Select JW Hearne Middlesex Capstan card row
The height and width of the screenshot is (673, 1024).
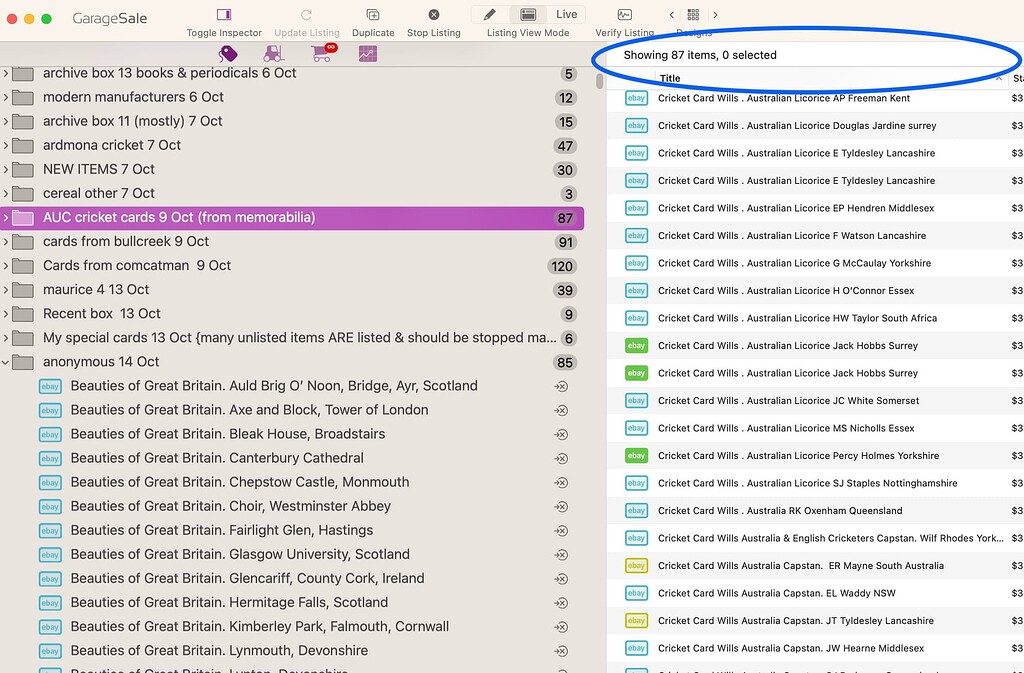point(815,648)
